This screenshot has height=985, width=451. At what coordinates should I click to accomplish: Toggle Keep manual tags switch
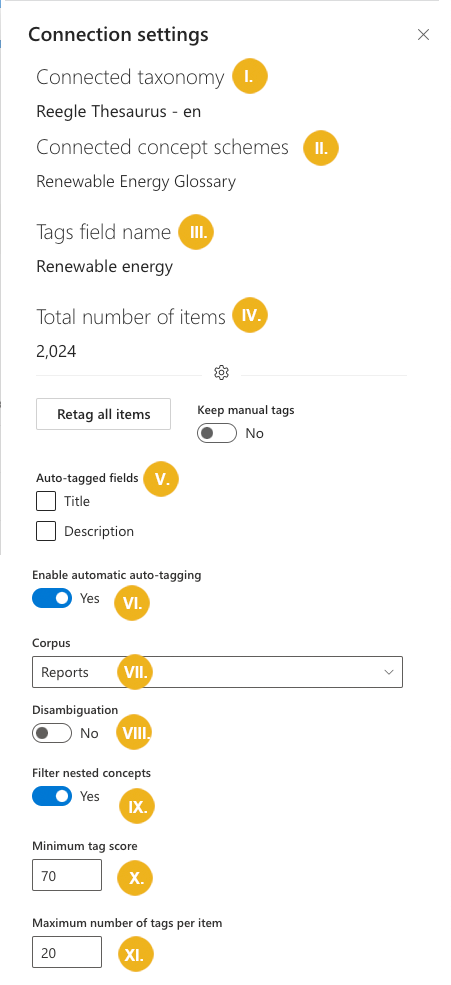[217, 433]
